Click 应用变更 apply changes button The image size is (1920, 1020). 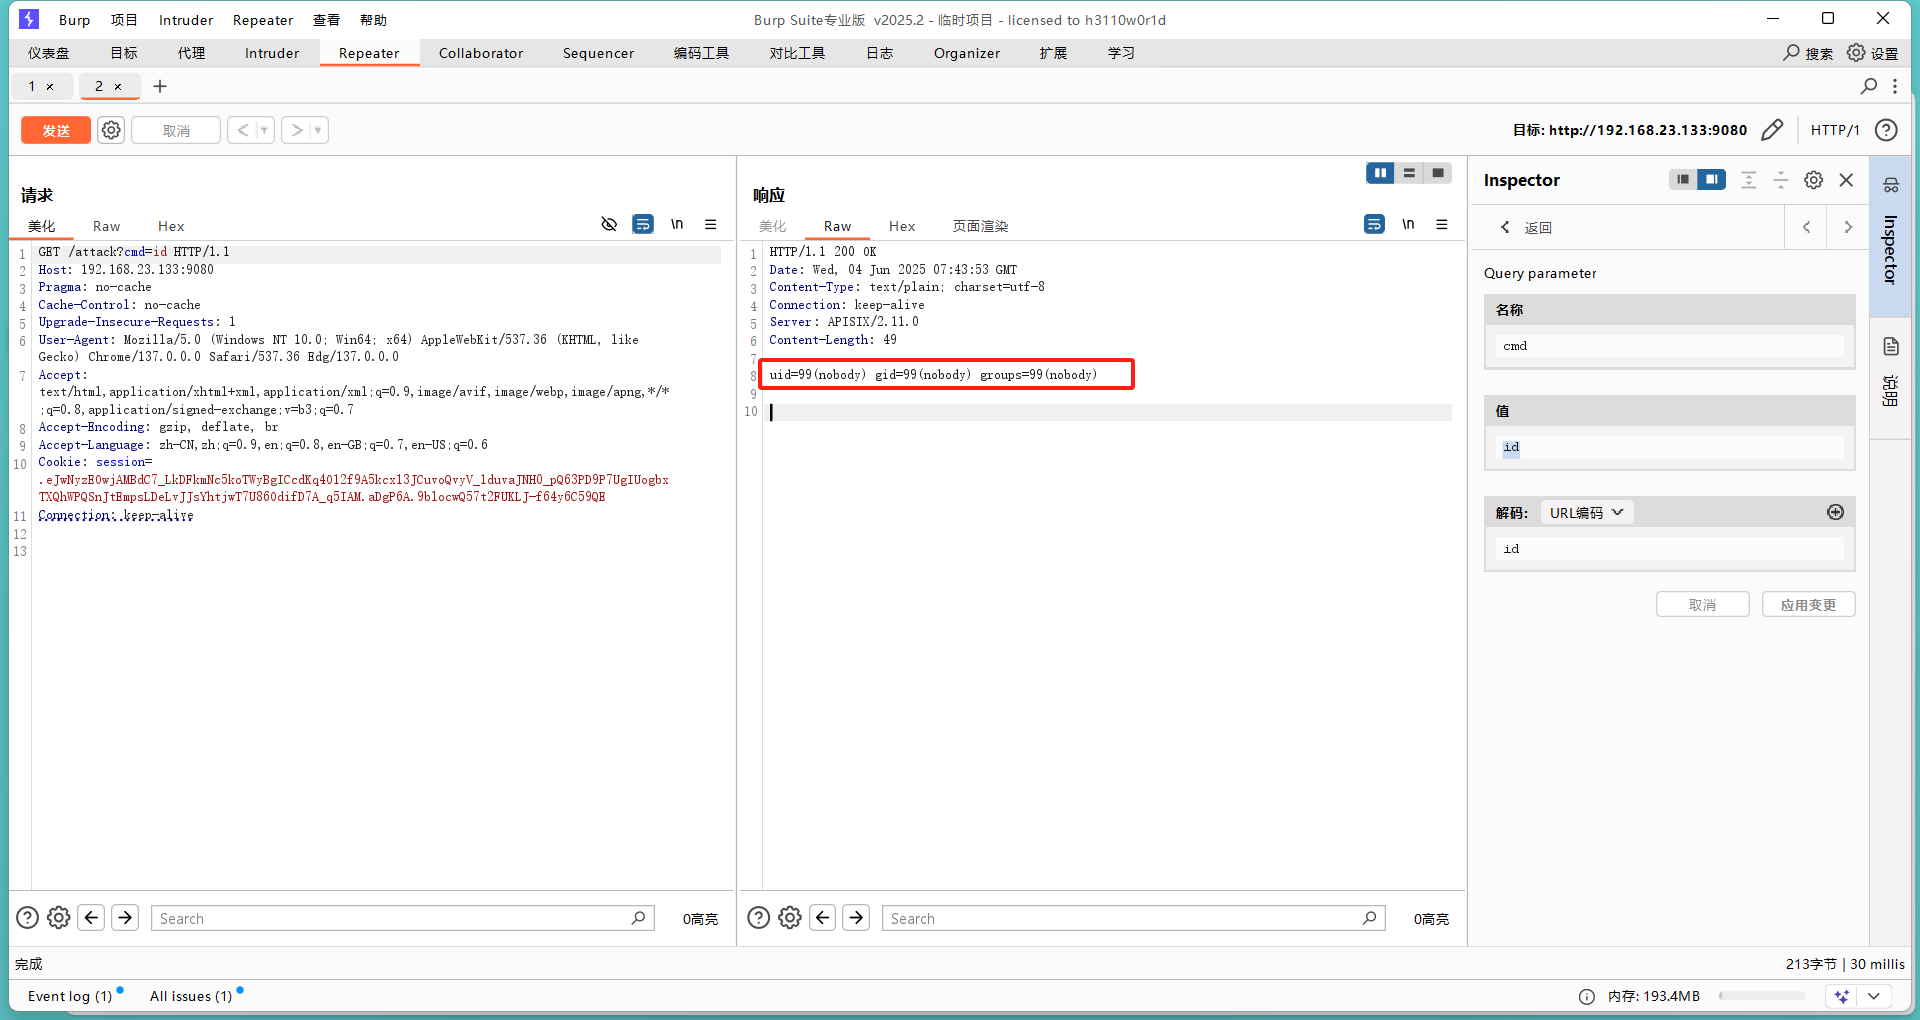[x=1808, y=604]
